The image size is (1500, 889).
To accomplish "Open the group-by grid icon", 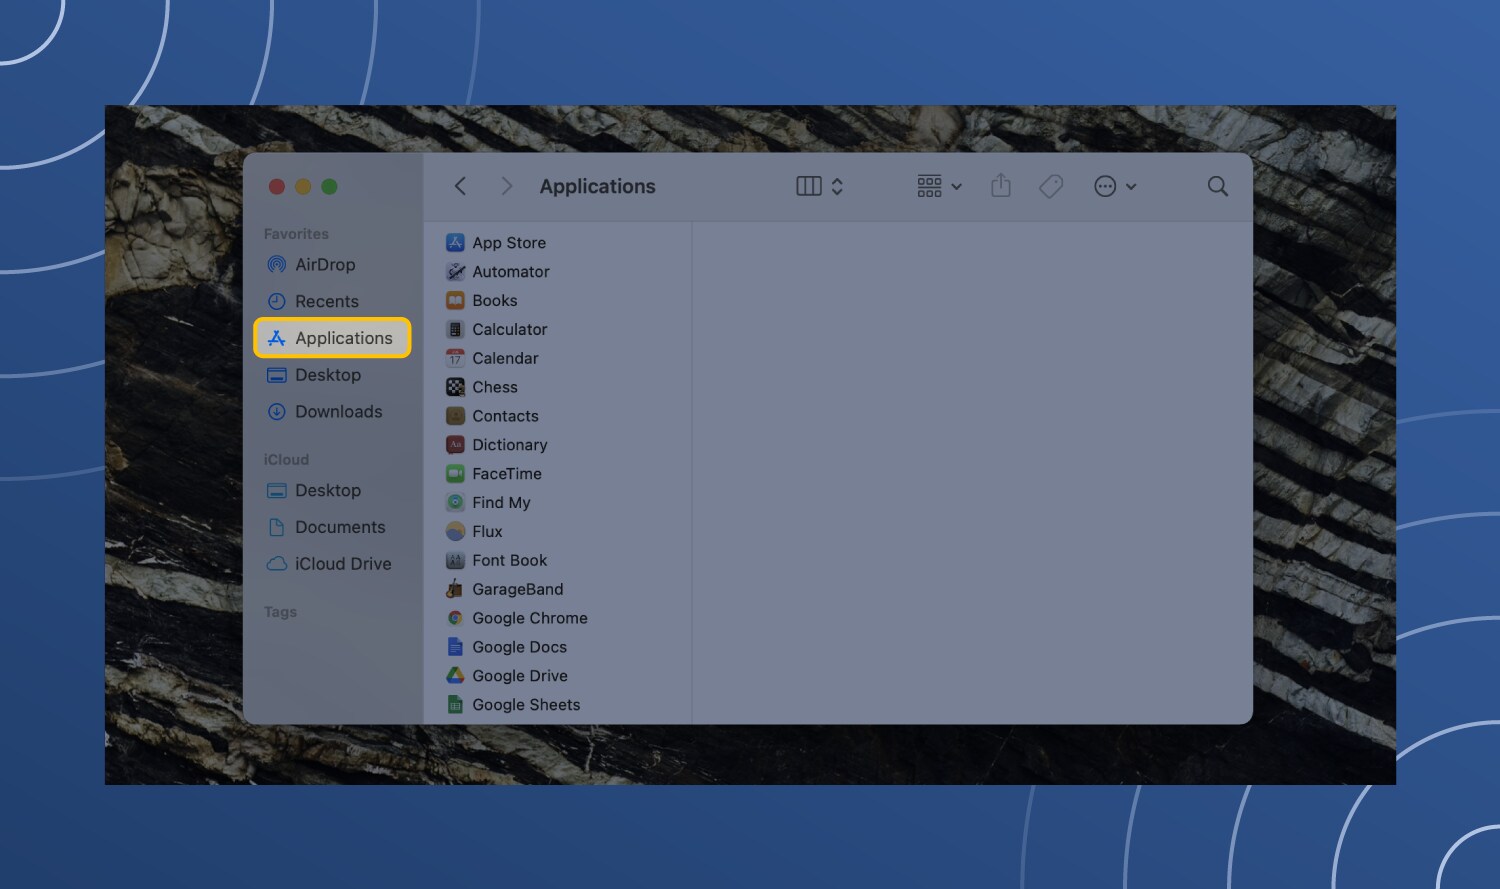I will tap(929, 186).
